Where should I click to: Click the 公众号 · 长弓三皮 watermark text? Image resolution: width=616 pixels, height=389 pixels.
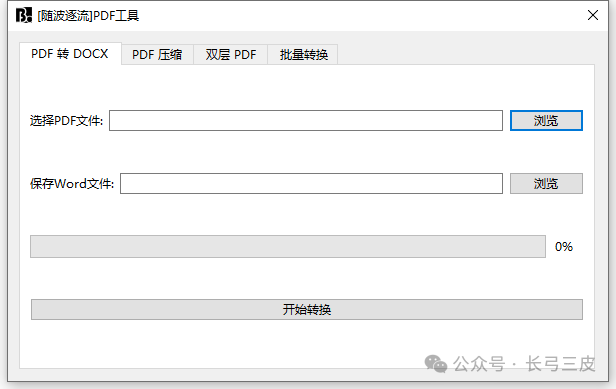click(524, 363)
